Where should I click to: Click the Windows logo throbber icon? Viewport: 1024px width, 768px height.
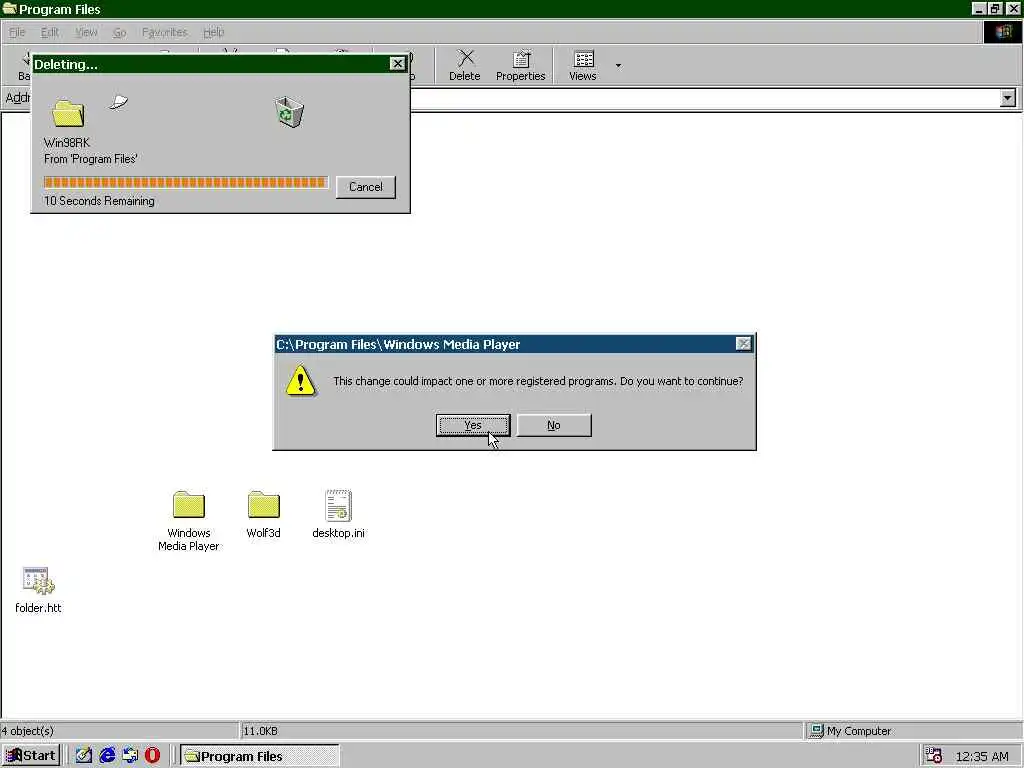tap(1002, 32)
